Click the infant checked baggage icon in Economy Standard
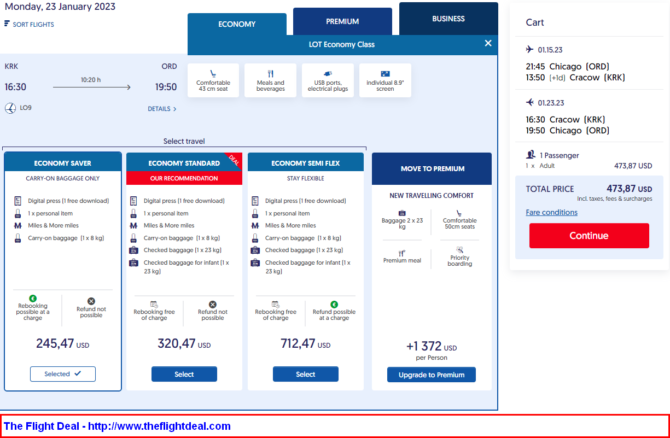670x438 pixels. (134, 262)
